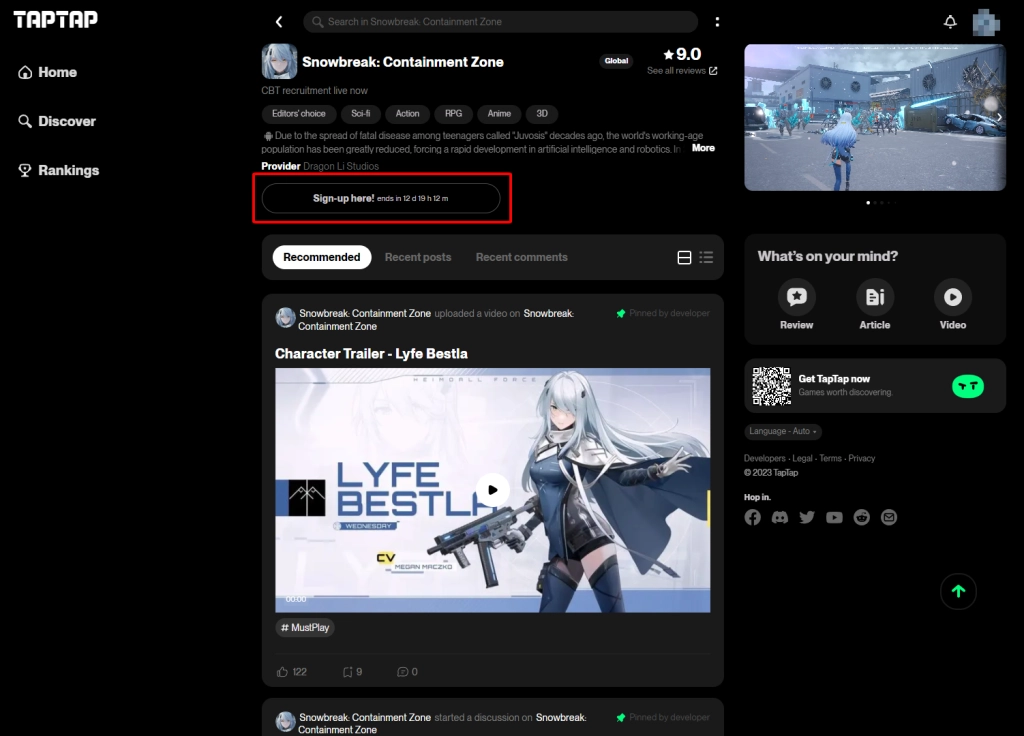Open author avatar on the trailer post
The width and height of the screenshot is (1024, 736).
click(285, 318)
